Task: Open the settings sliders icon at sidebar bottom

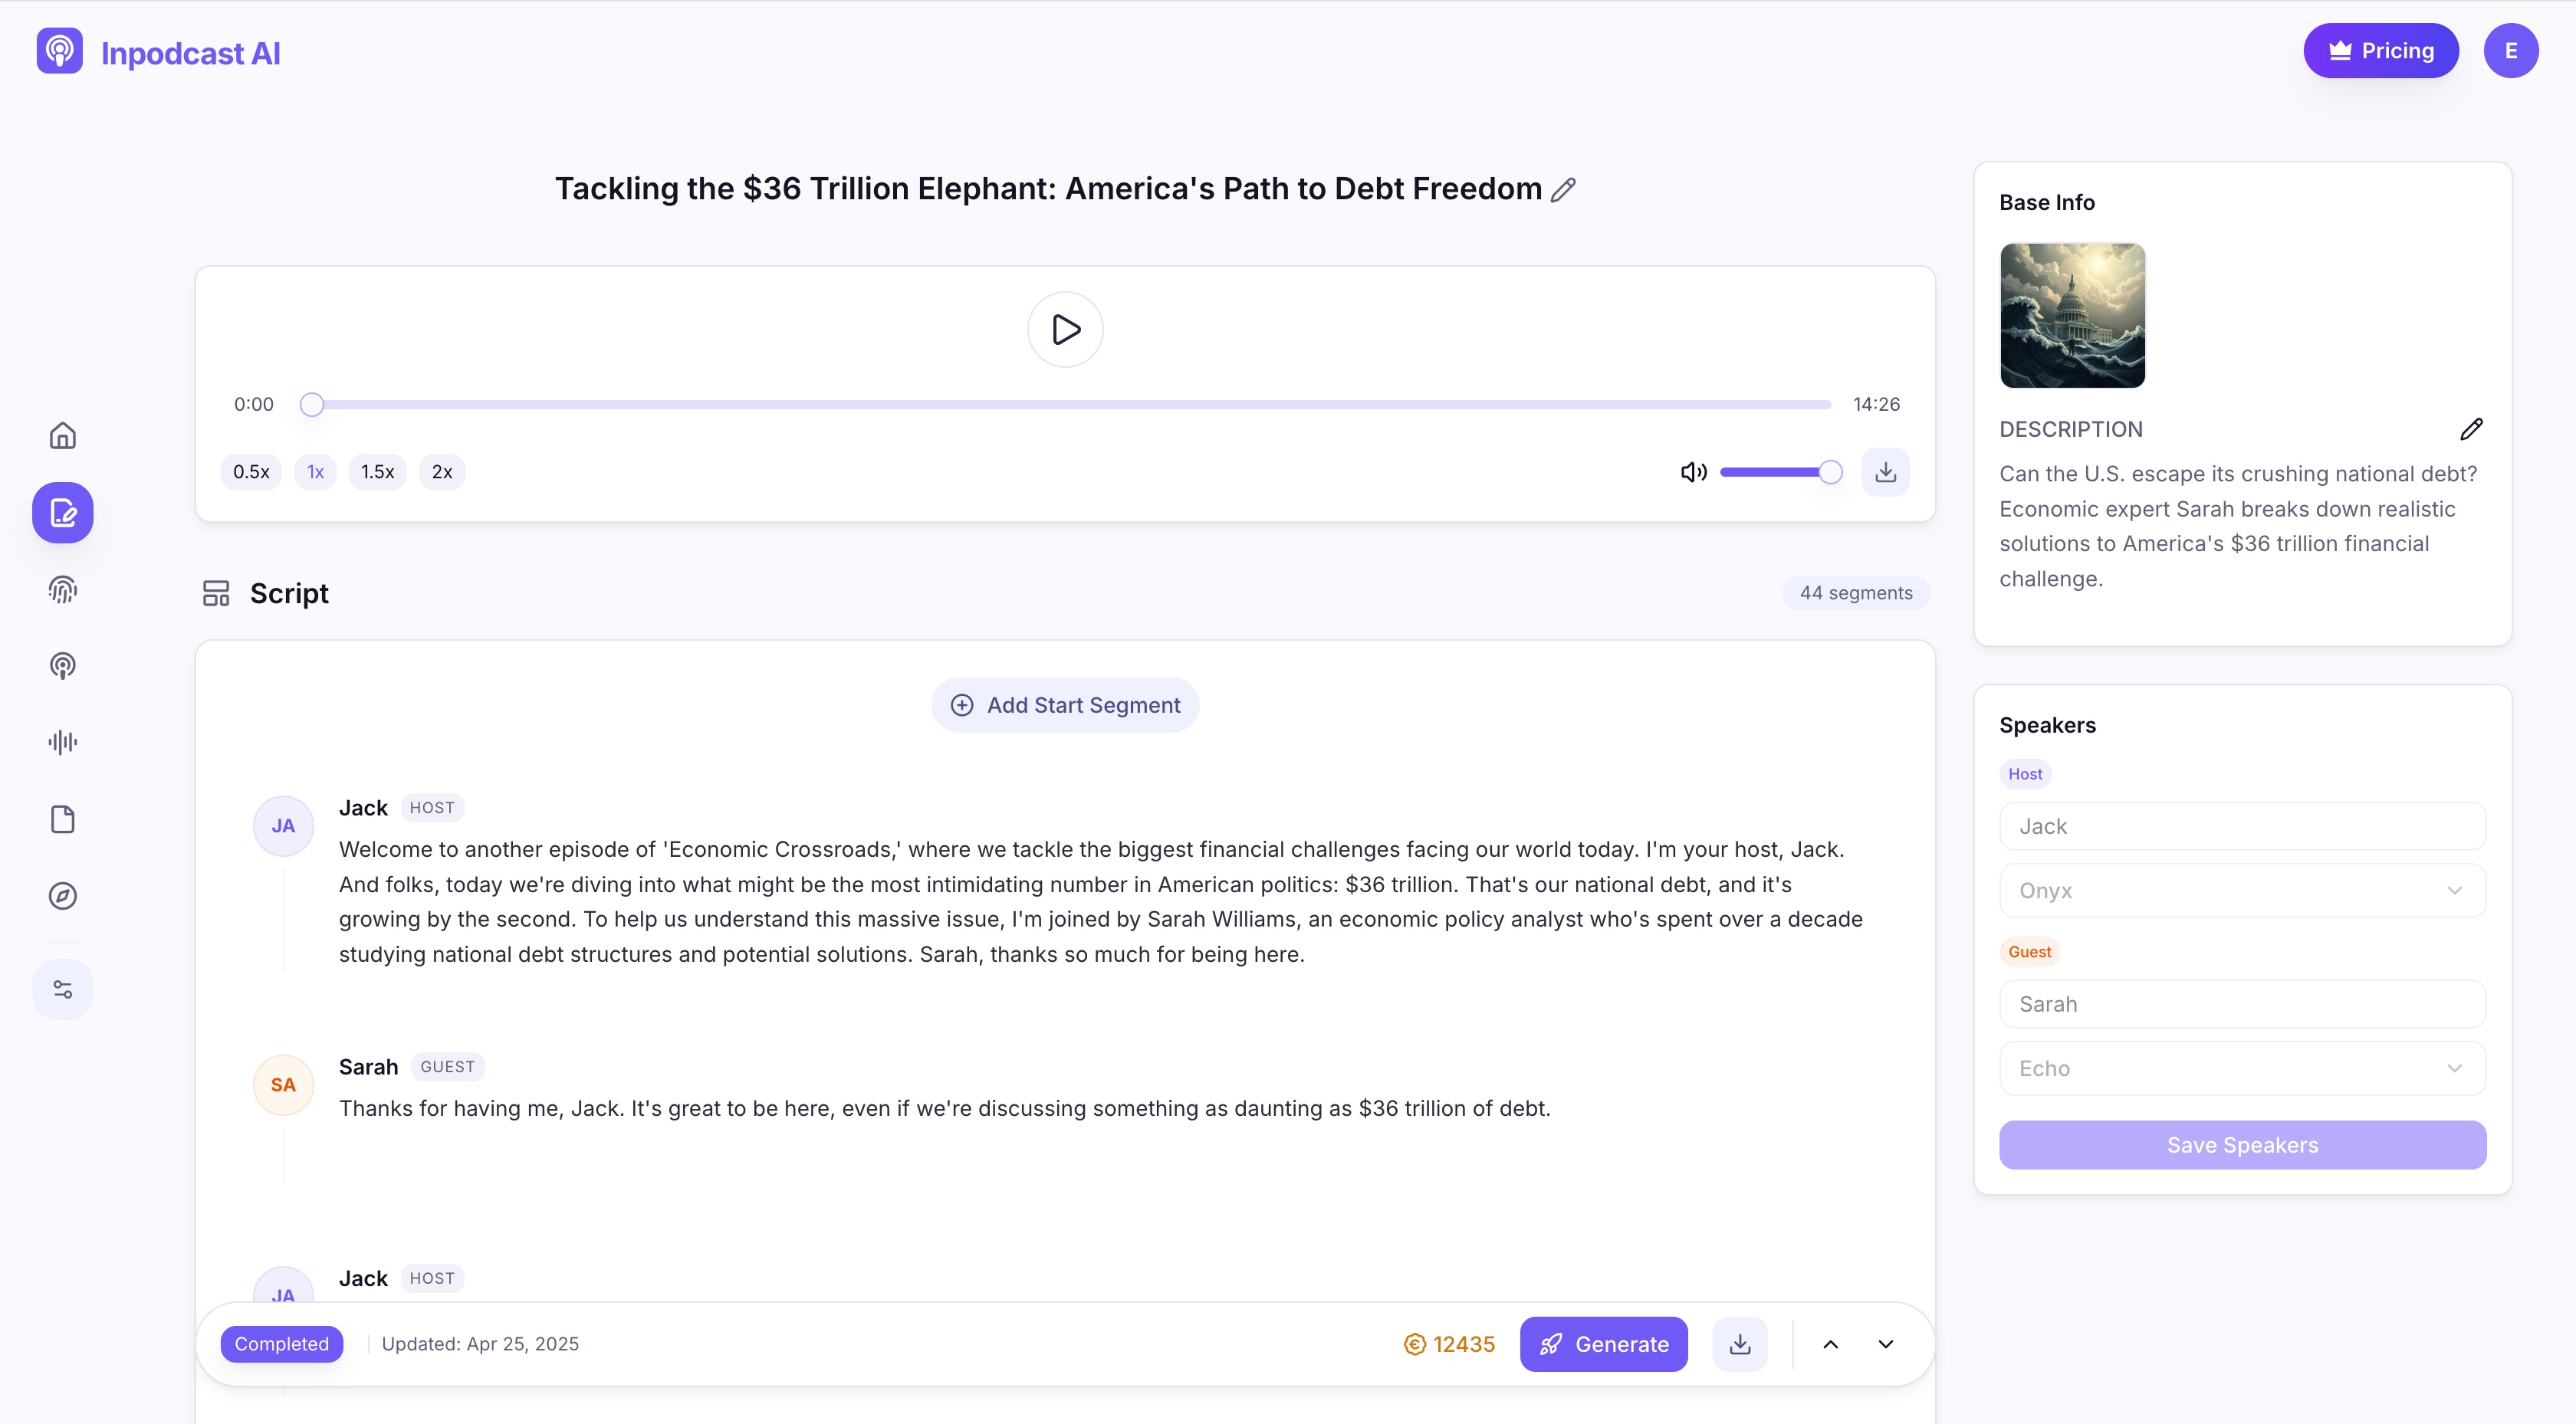Action: click(x=62, y=989)
